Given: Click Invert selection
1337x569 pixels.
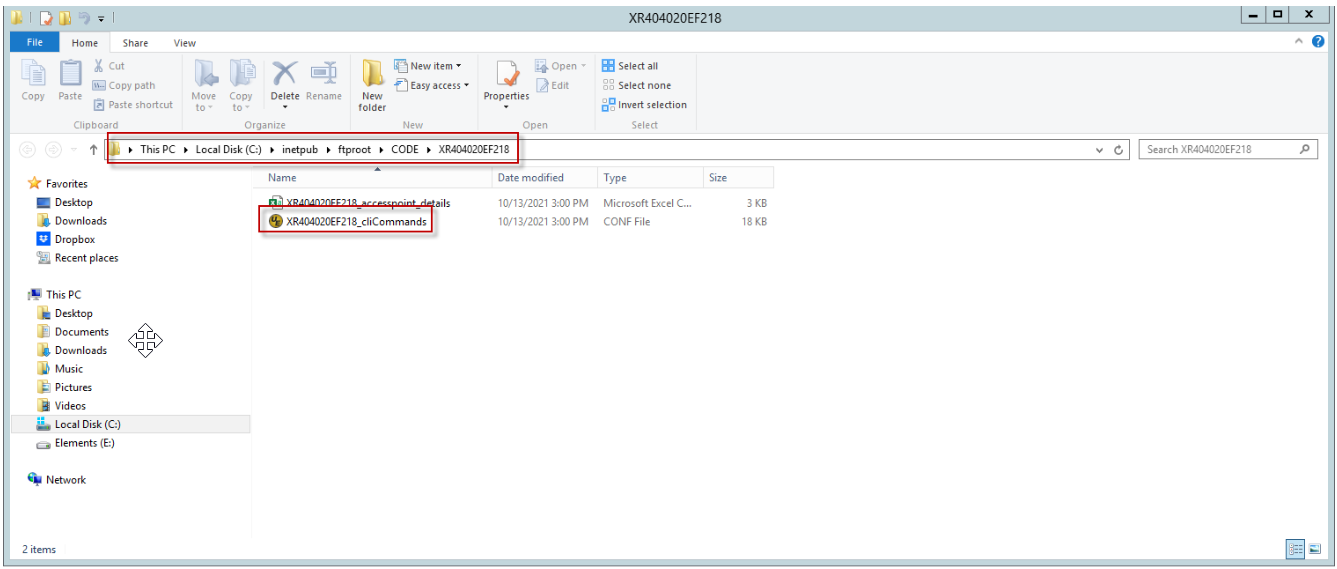Looking at the screenshot, I should (x=644, y=104).
